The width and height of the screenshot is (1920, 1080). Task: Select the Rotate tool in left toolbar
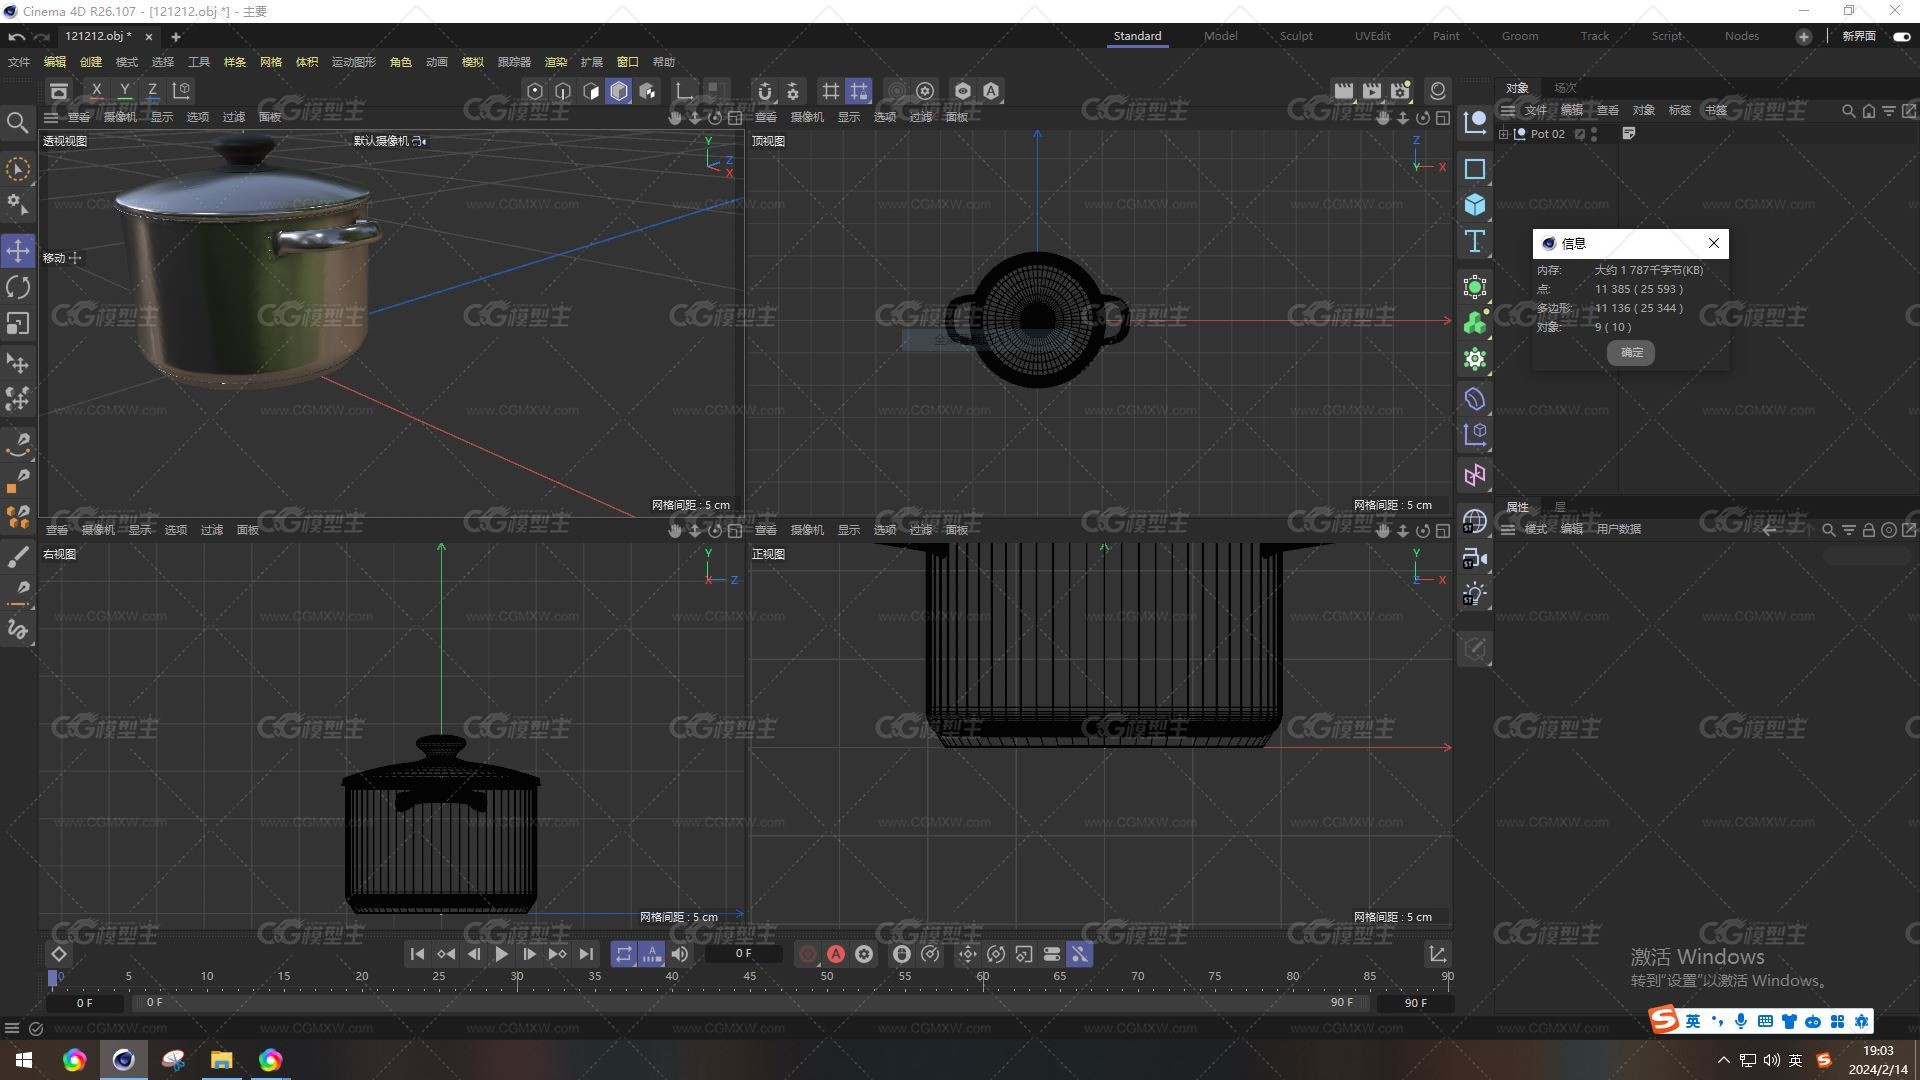pyautogui.click(x=18, y=288)
